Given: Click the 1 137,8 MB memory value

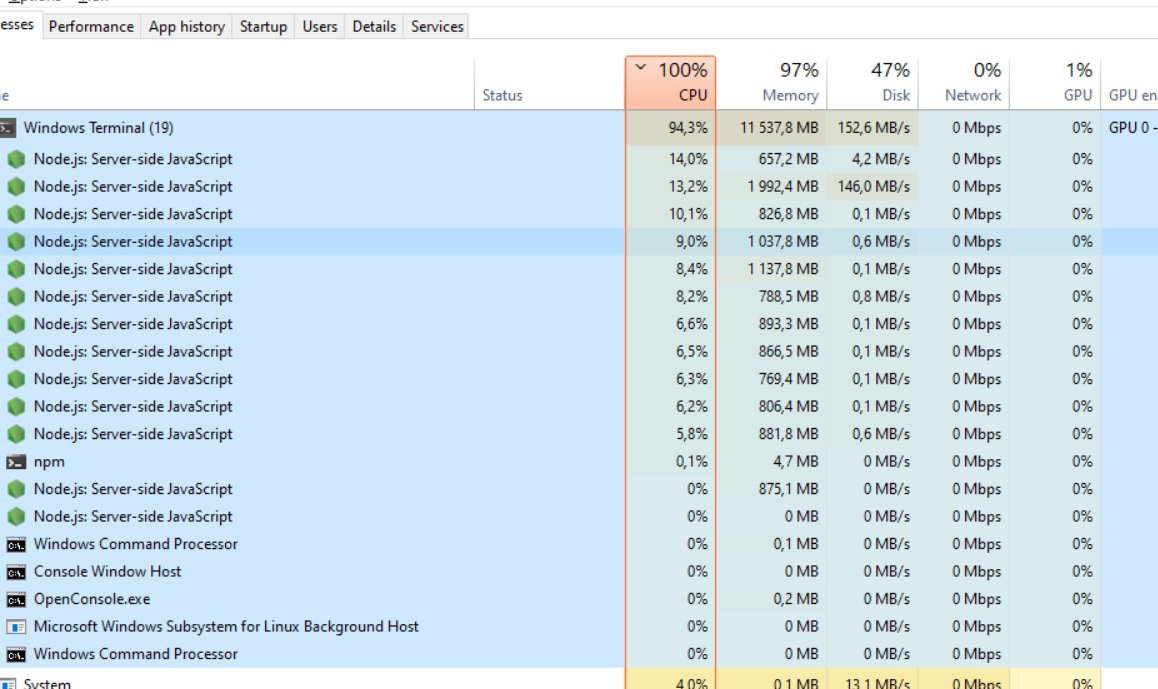Looking at the screenshot, I should [783, 270].
